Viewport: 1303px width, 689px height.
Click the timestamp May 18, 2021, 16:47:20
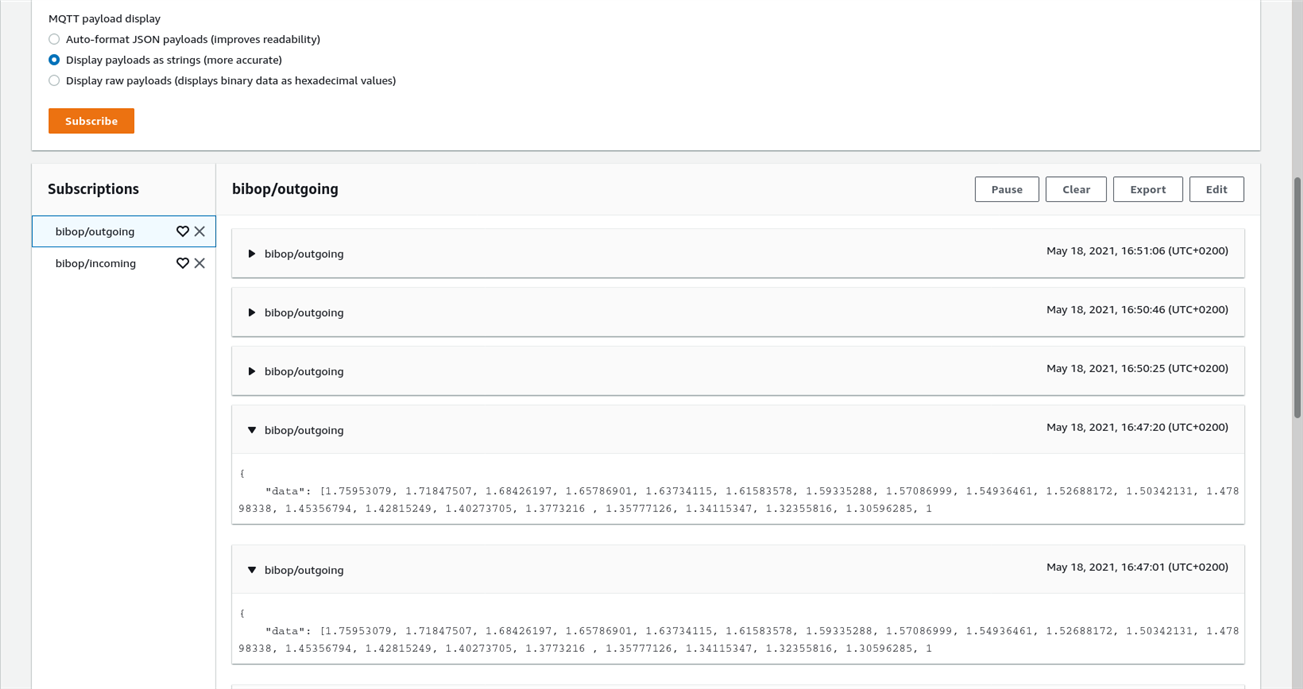point(1137,427)
